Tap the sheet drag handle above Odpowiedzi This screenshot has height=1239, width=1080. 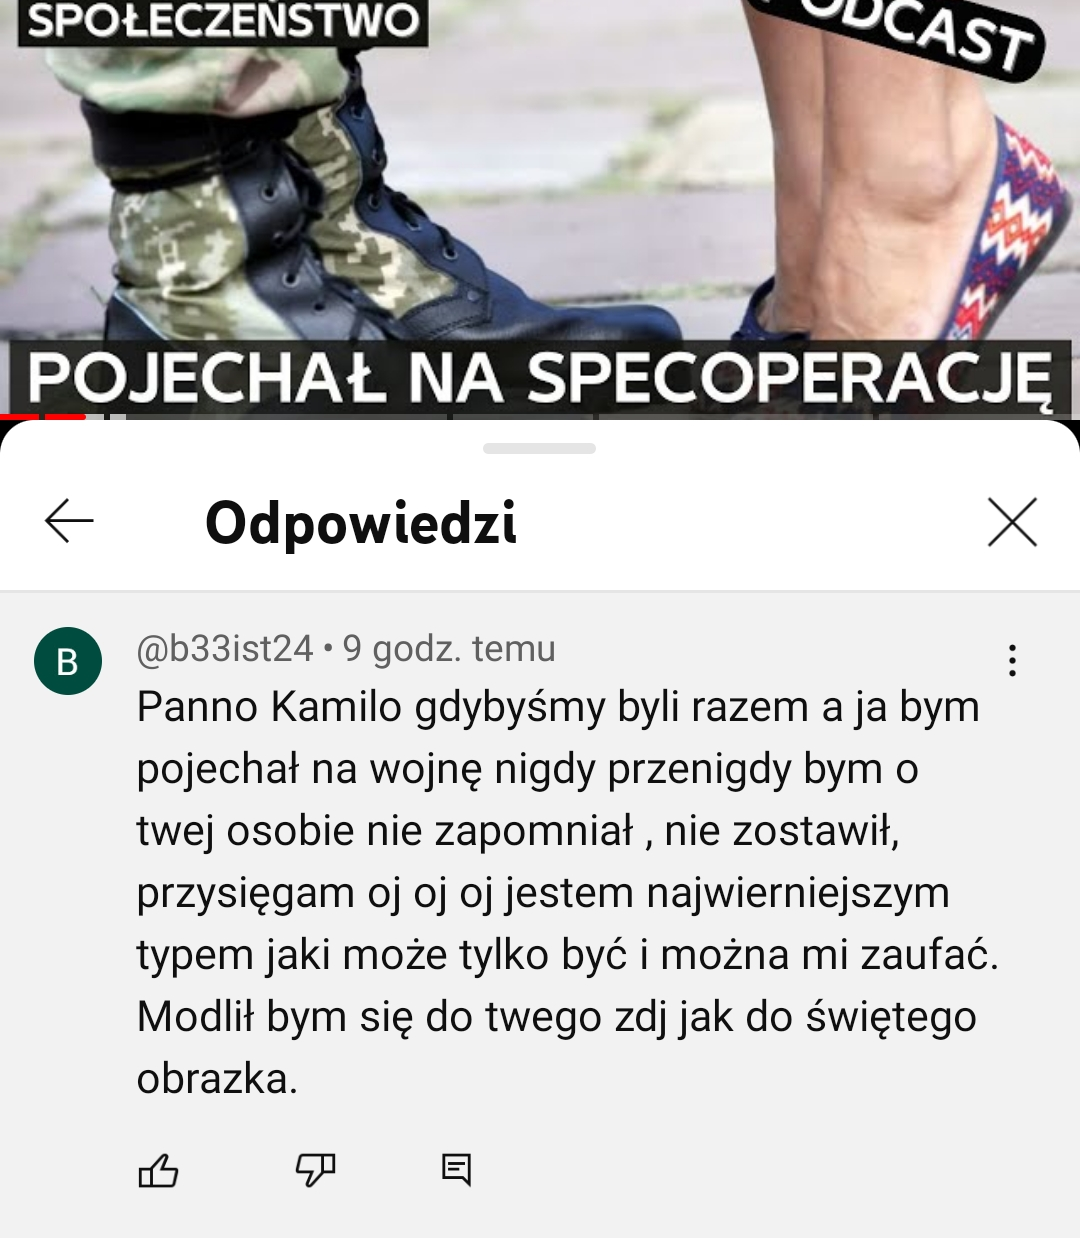pos(539,448)
